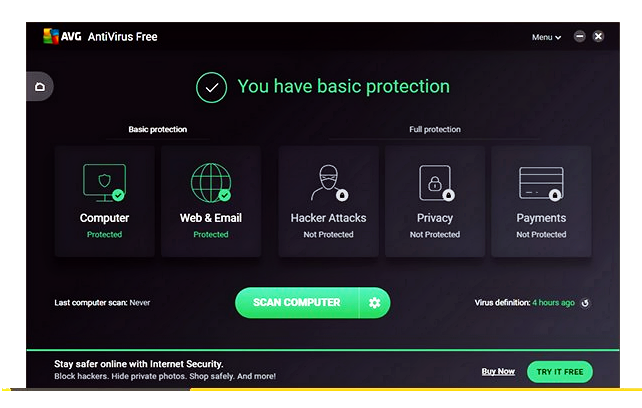The image size is (642, 408).
Task: Select the Hacker Attacks masked figure icon
Action: click(329, 183)
